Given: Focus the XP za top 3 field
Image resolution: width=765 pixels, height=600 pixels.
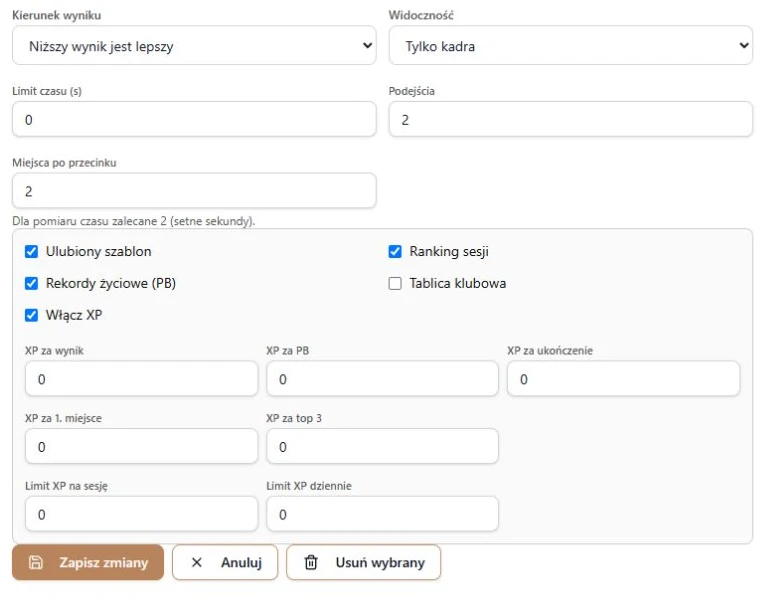Looking at the screenshot, I should click(x=382, y=446).
